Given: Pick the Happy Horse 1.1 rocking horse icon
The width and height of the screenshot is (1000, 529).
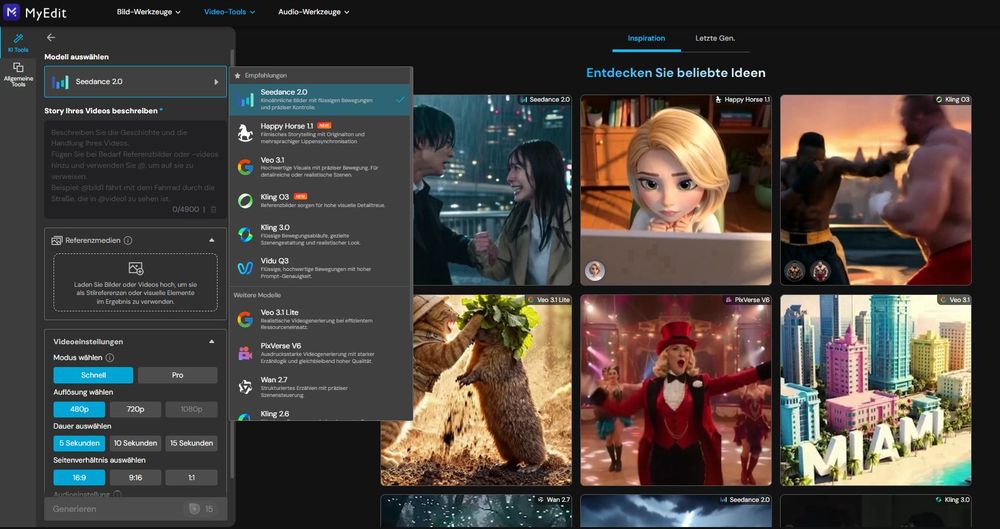Looking at the screenshot, I should pos(246,133).
